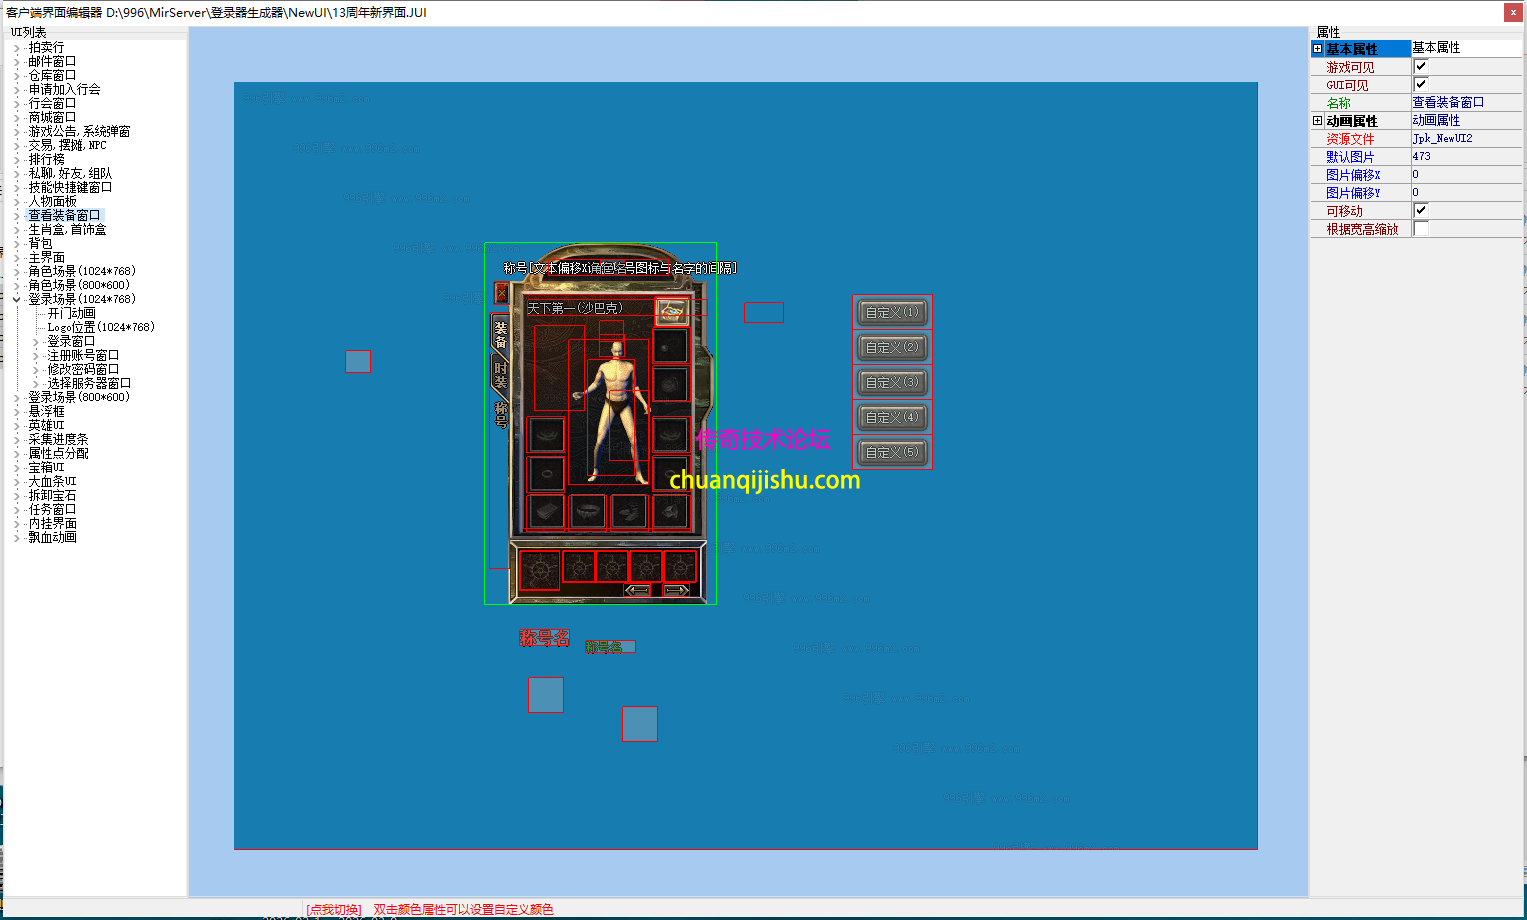Collapse the 登录场景(1024*768) tree node
The width and height of the screenshot is (1527, 920).
[16, 298]
